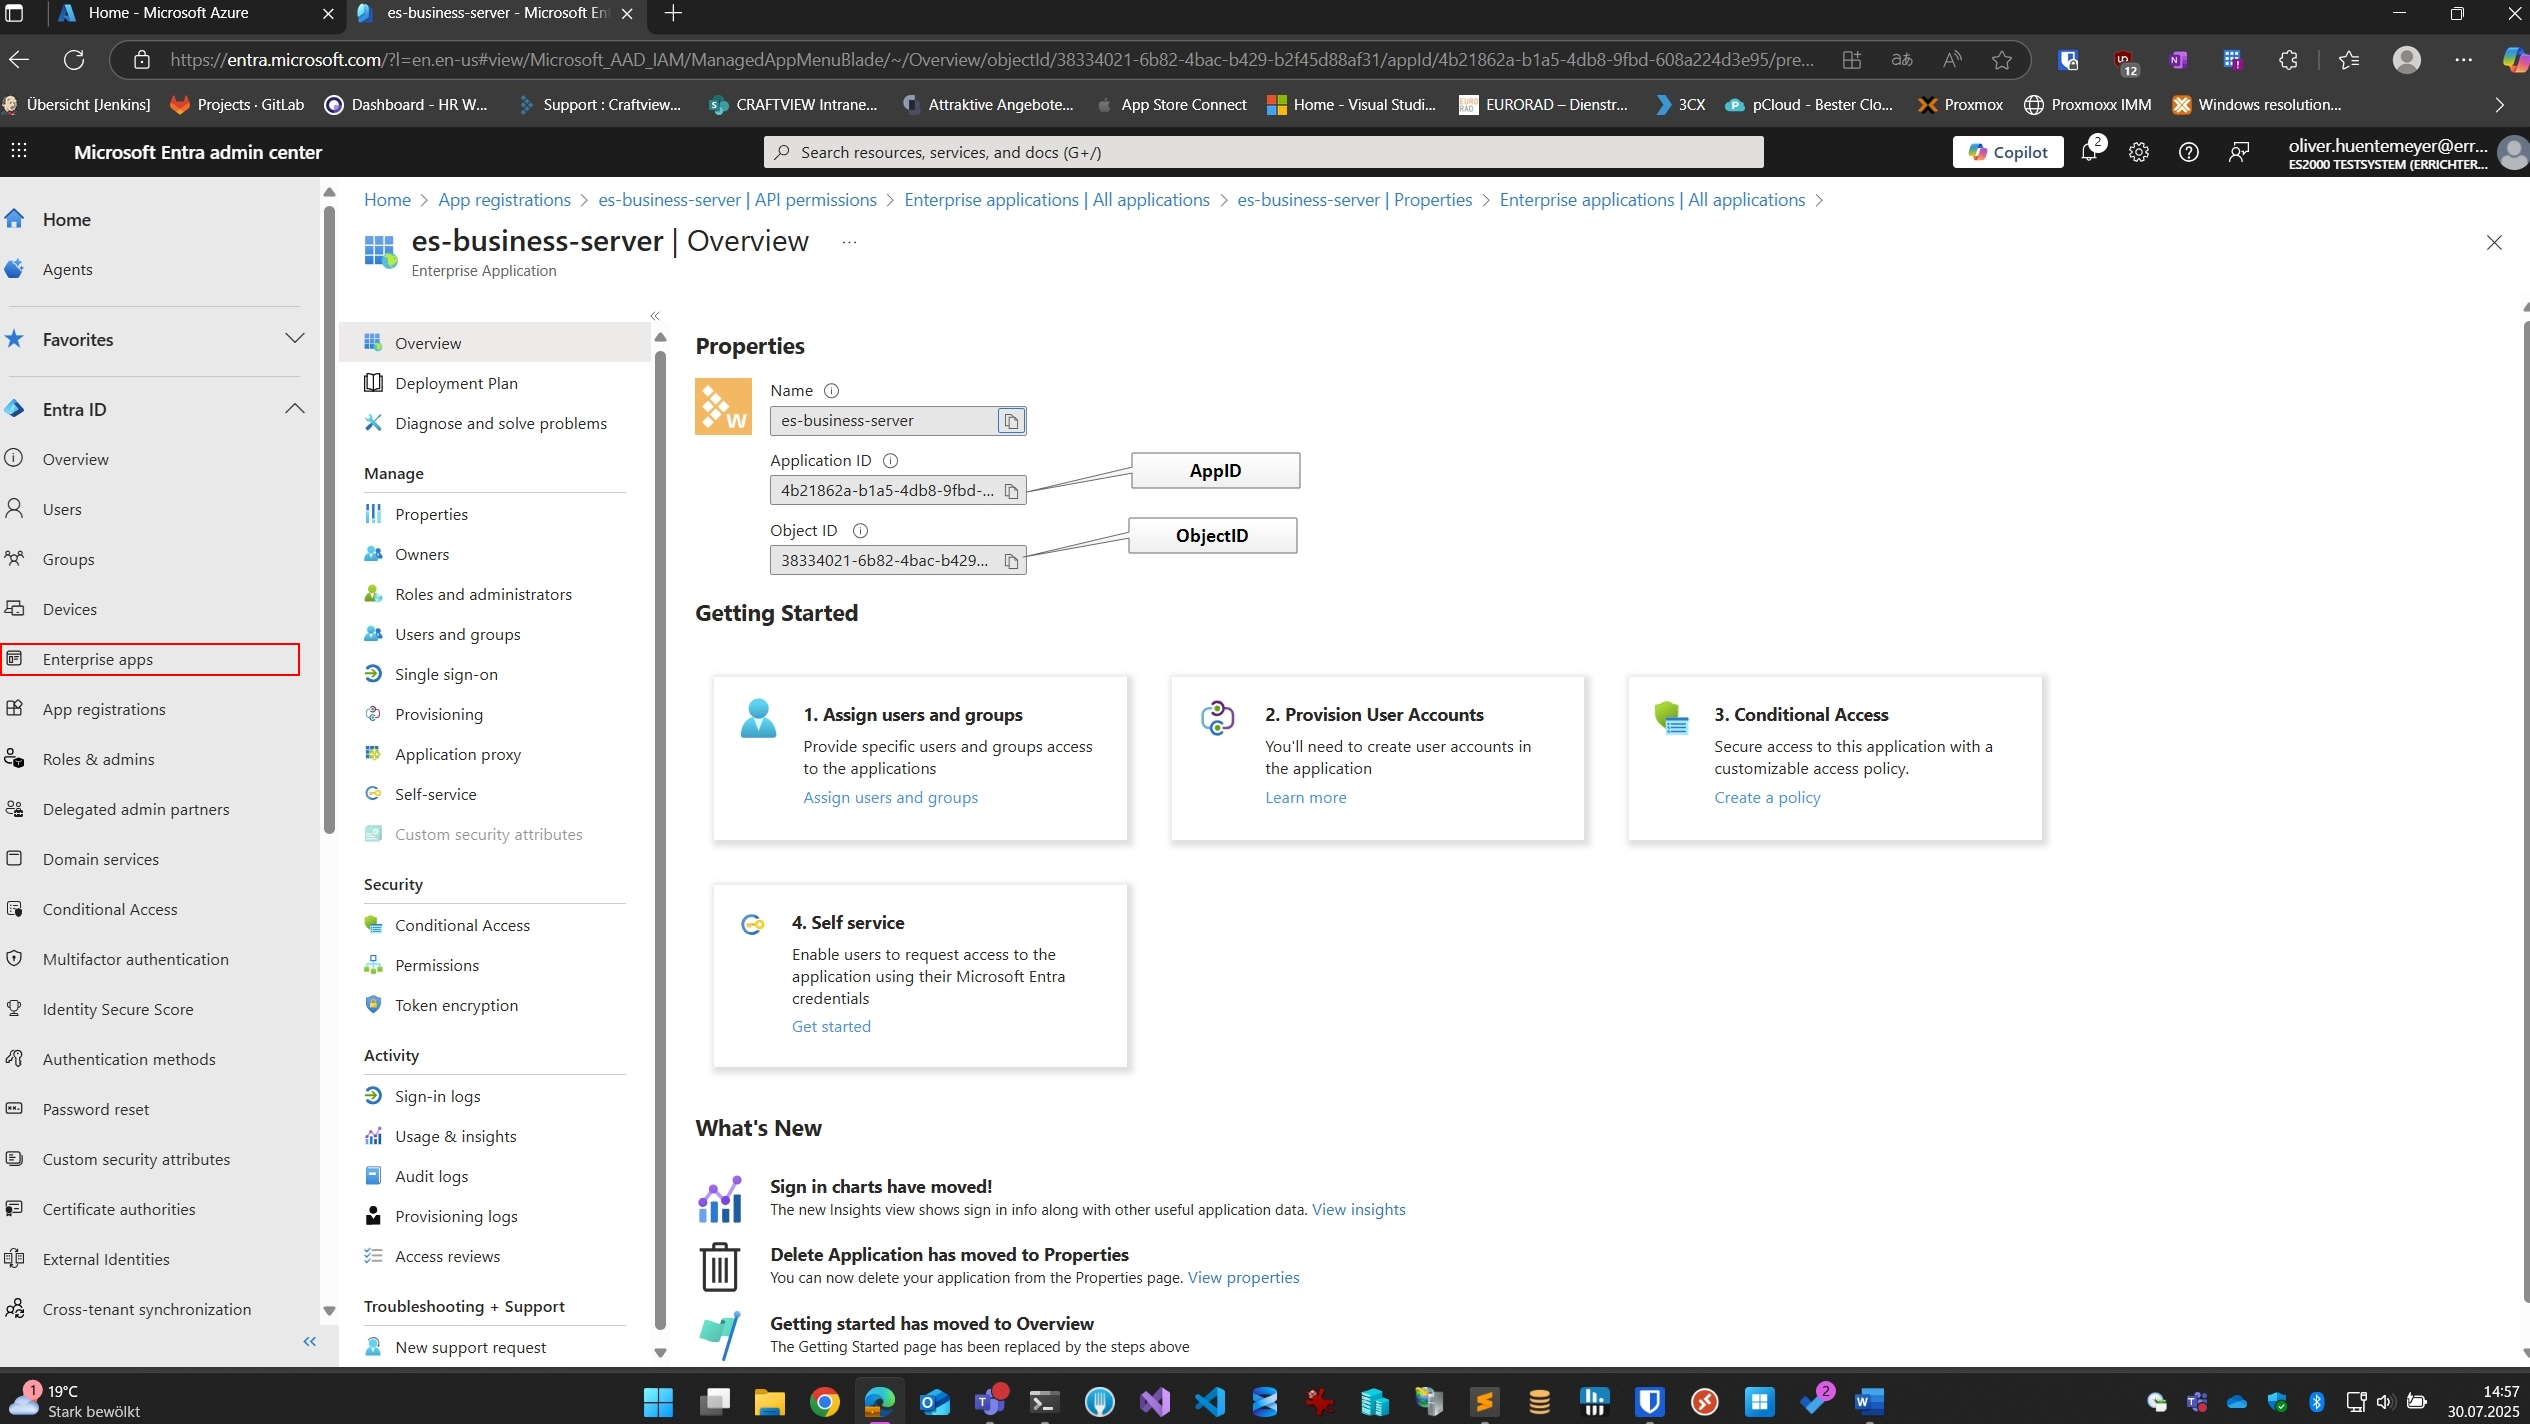Show more bookmarks bar items
This screenshot has height=1424, width=2530.
pyautogui.click(x=2499, y=105)
